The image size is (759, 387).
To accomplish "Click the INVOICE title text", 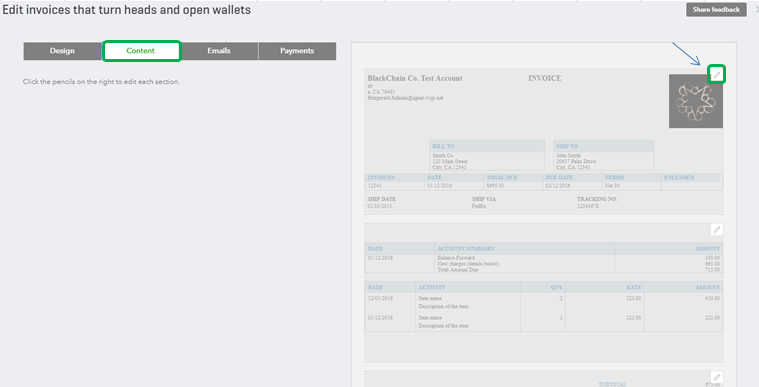I will (x=545, y=78).
